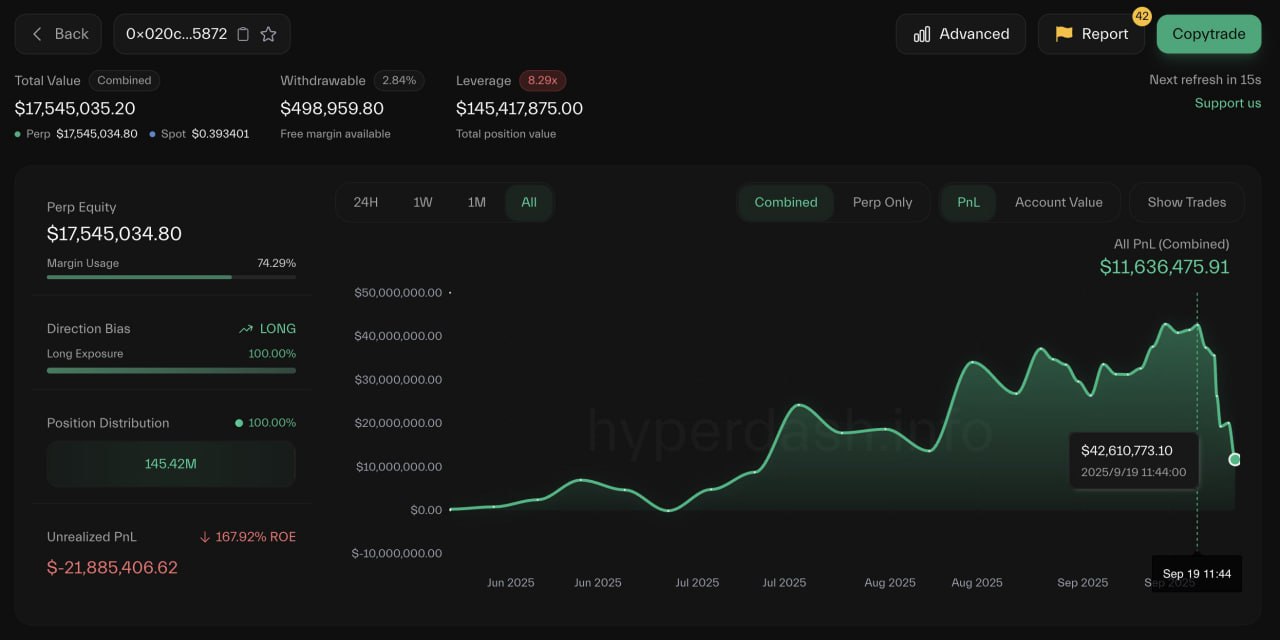Viewport: 1280px width, 640px height.
Task: Click the latest data point on the chart
Action: click(1234, 459)
